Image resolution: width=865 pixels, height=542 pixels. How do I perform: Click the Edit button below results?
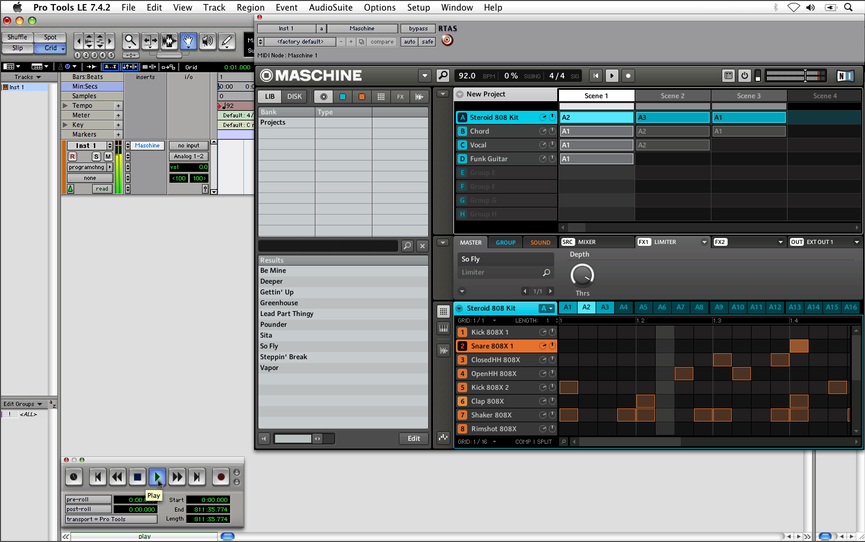413,439
